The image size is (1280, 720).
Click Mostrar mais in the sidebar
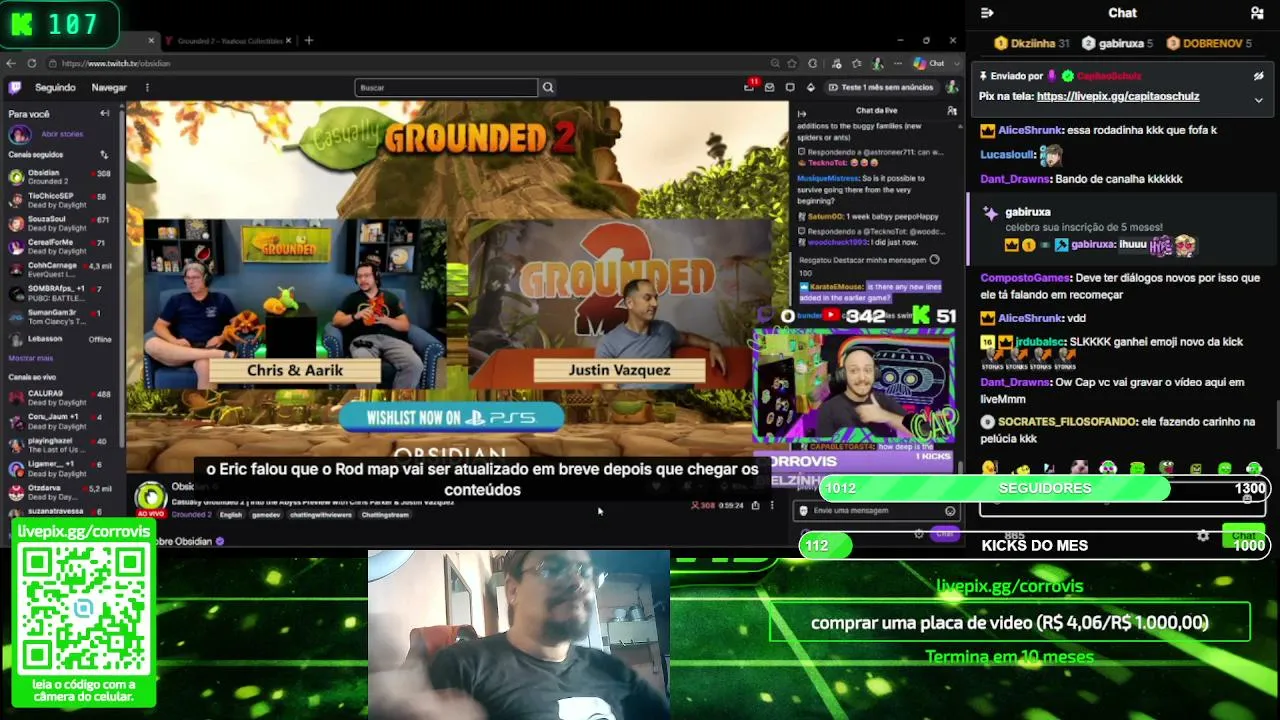pos(31,358)
